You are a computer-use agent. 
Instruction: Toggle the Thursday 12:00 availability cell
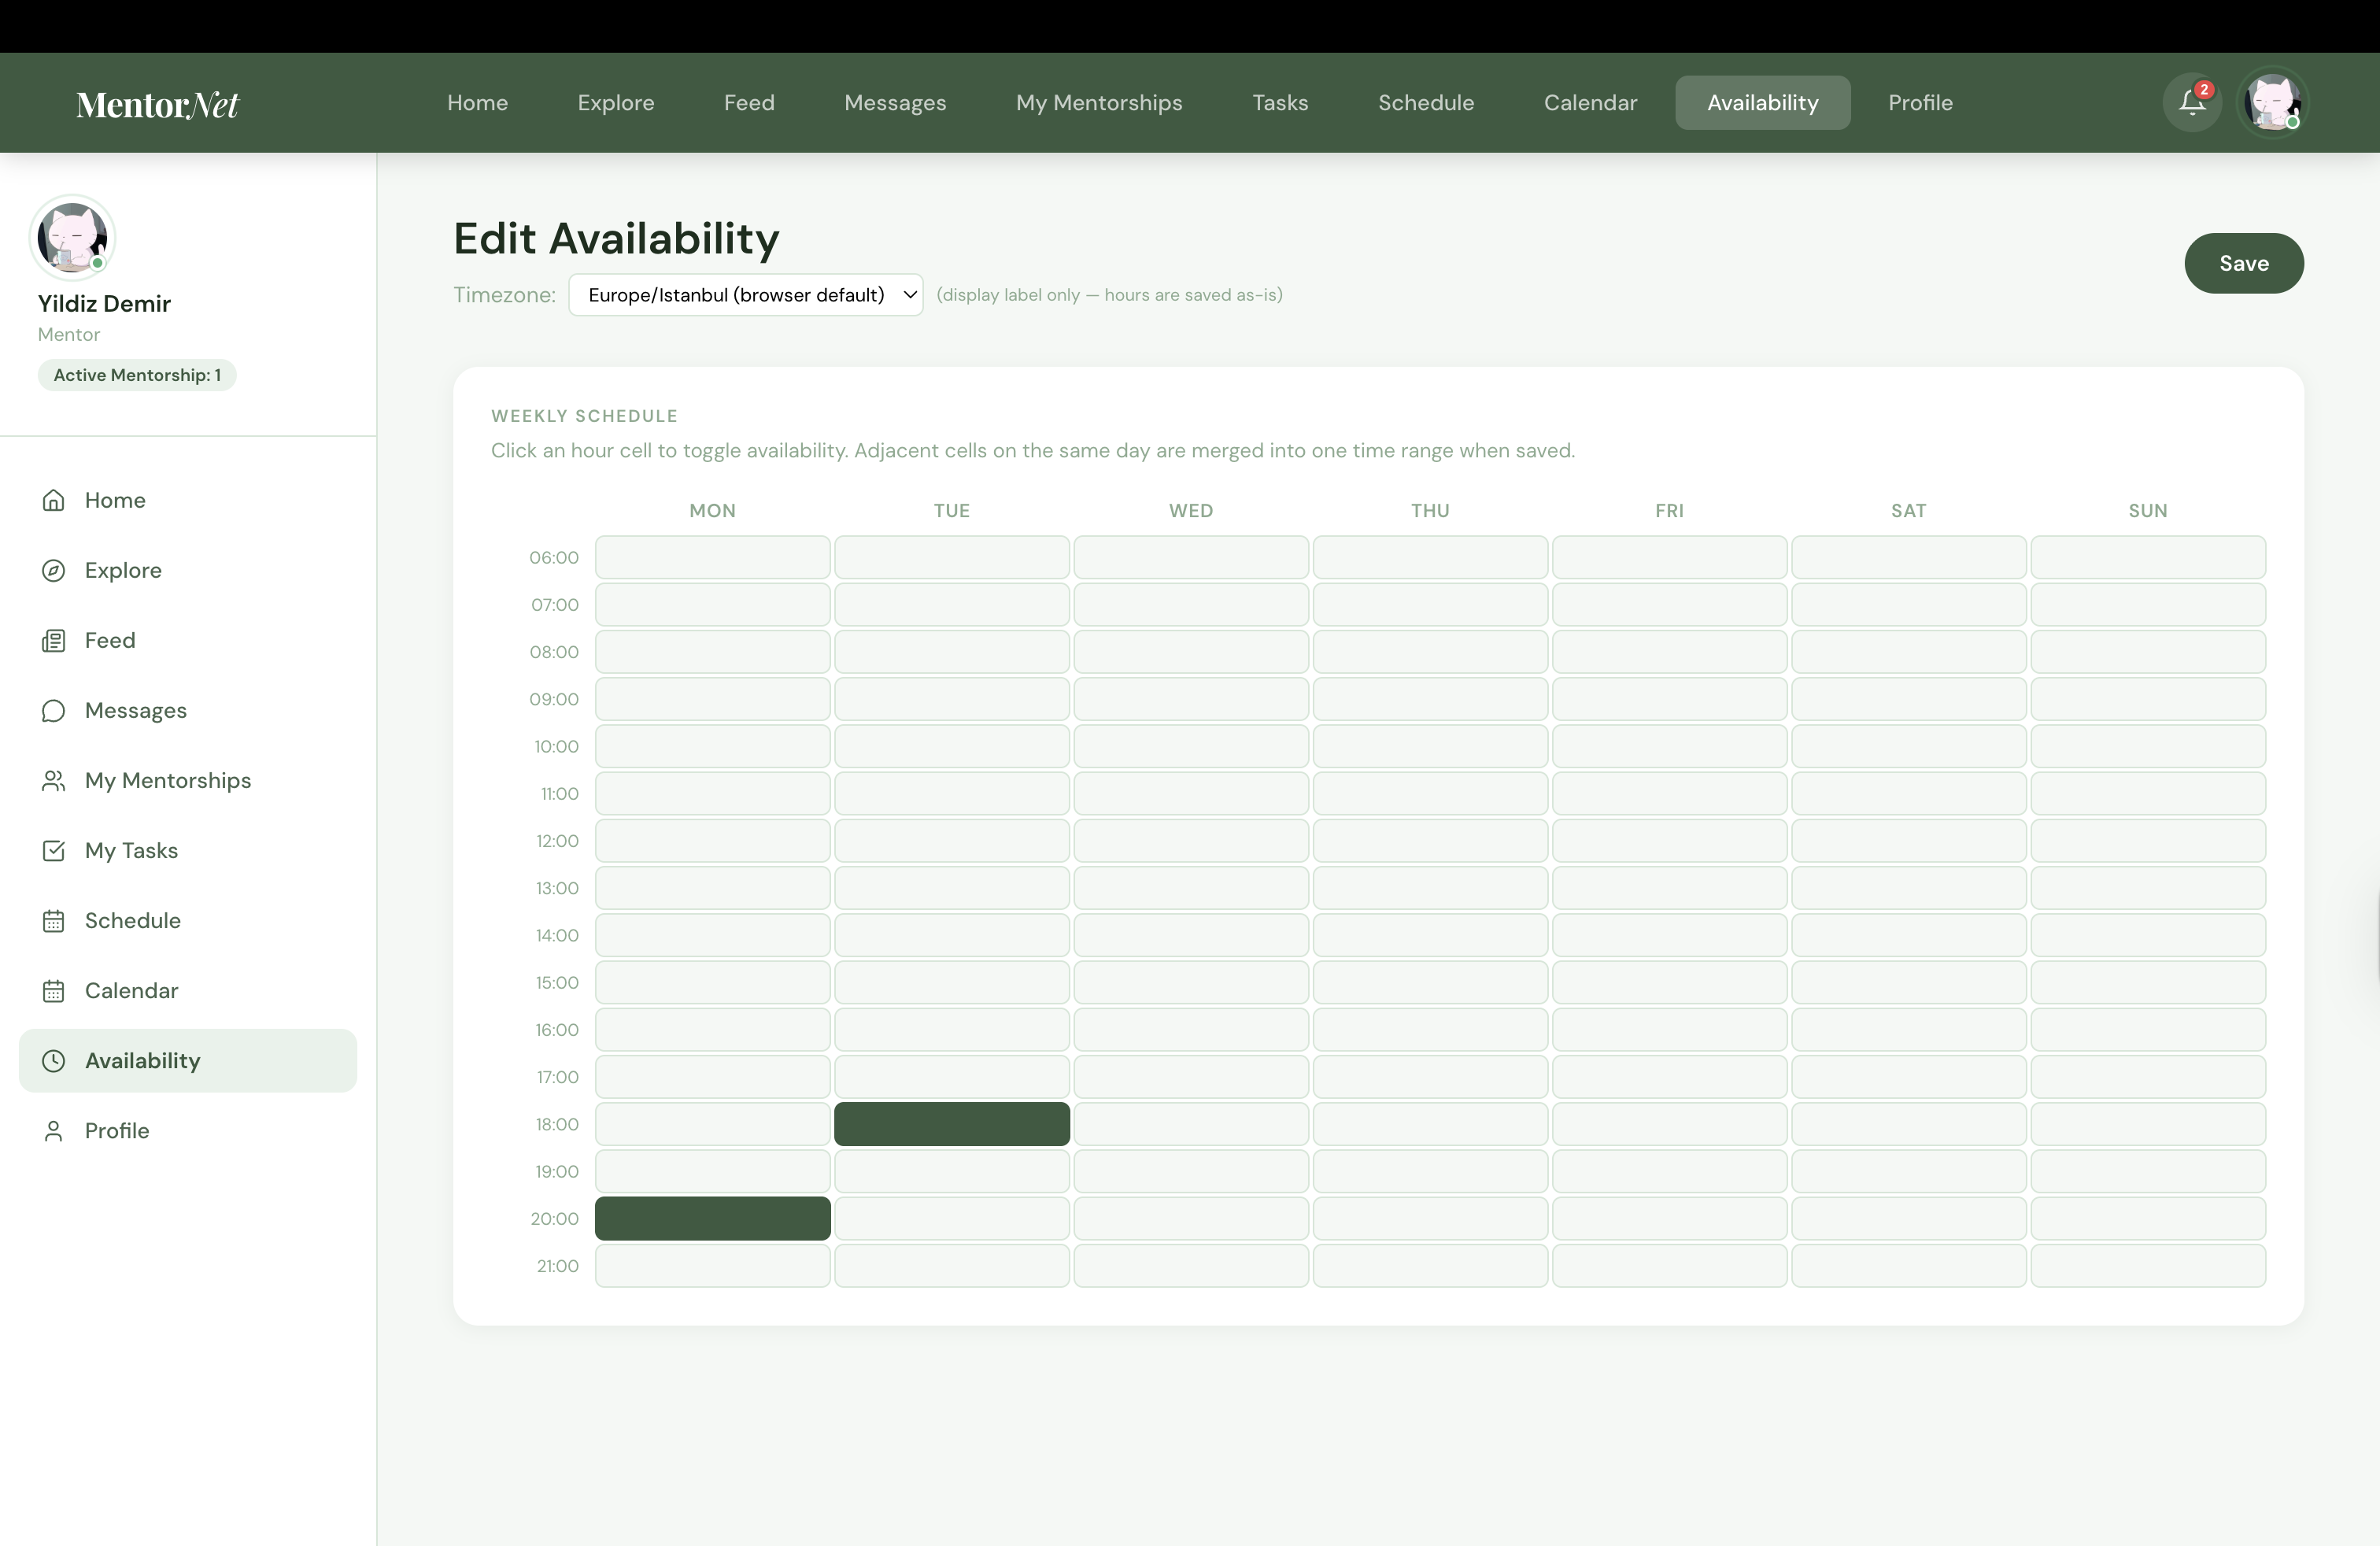tap(1430, 841)
